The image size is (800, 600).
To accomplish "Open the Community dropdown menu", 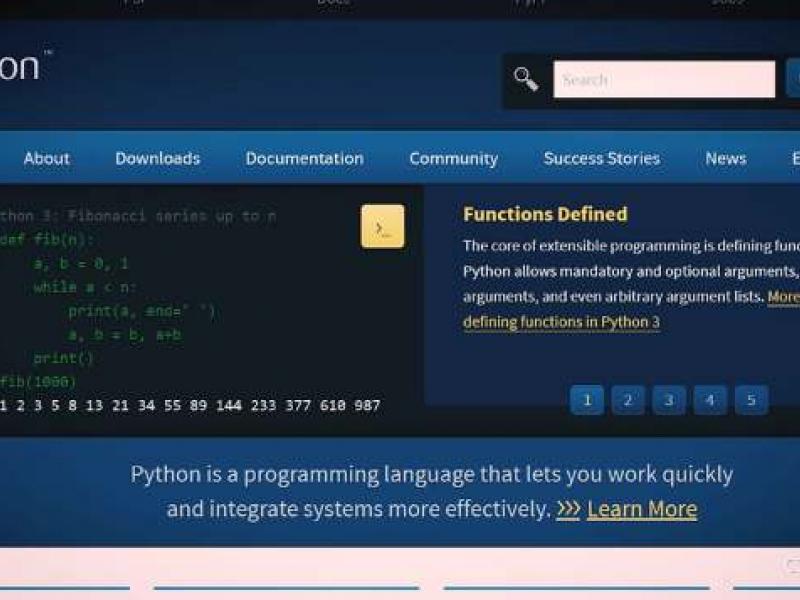I will click(453, 158).
